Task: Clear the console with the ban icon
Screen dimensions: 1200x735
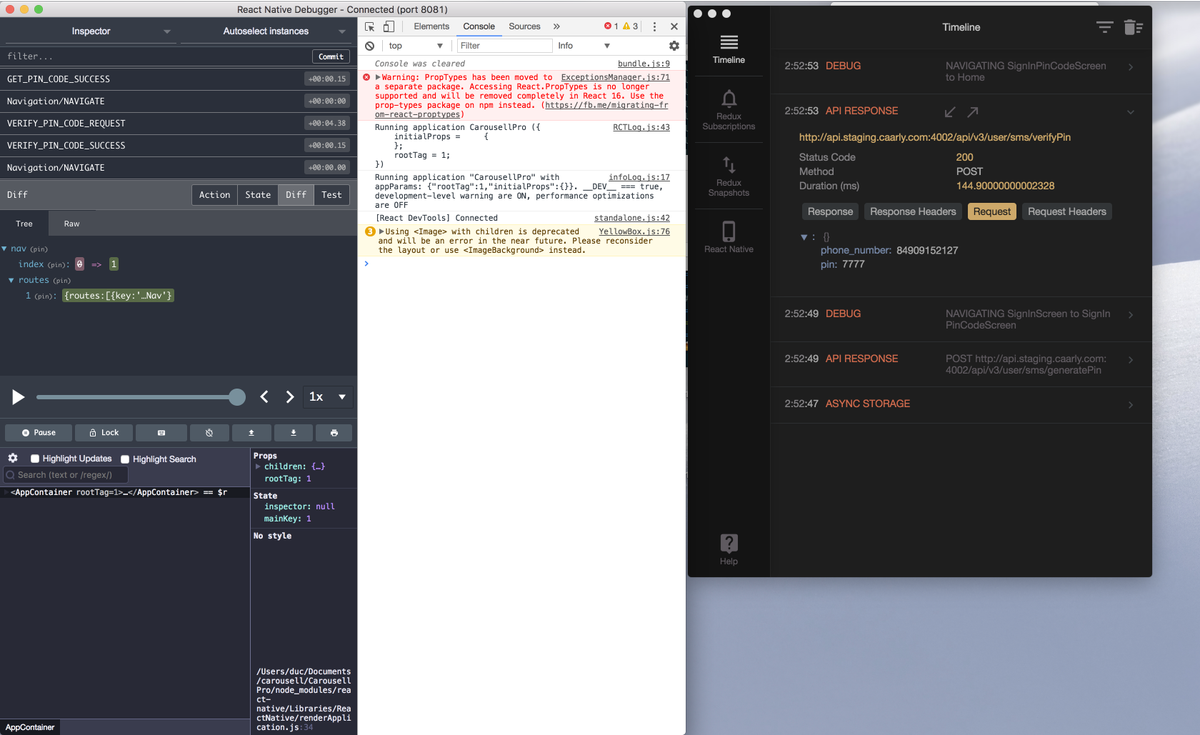Action: (370, 46)
